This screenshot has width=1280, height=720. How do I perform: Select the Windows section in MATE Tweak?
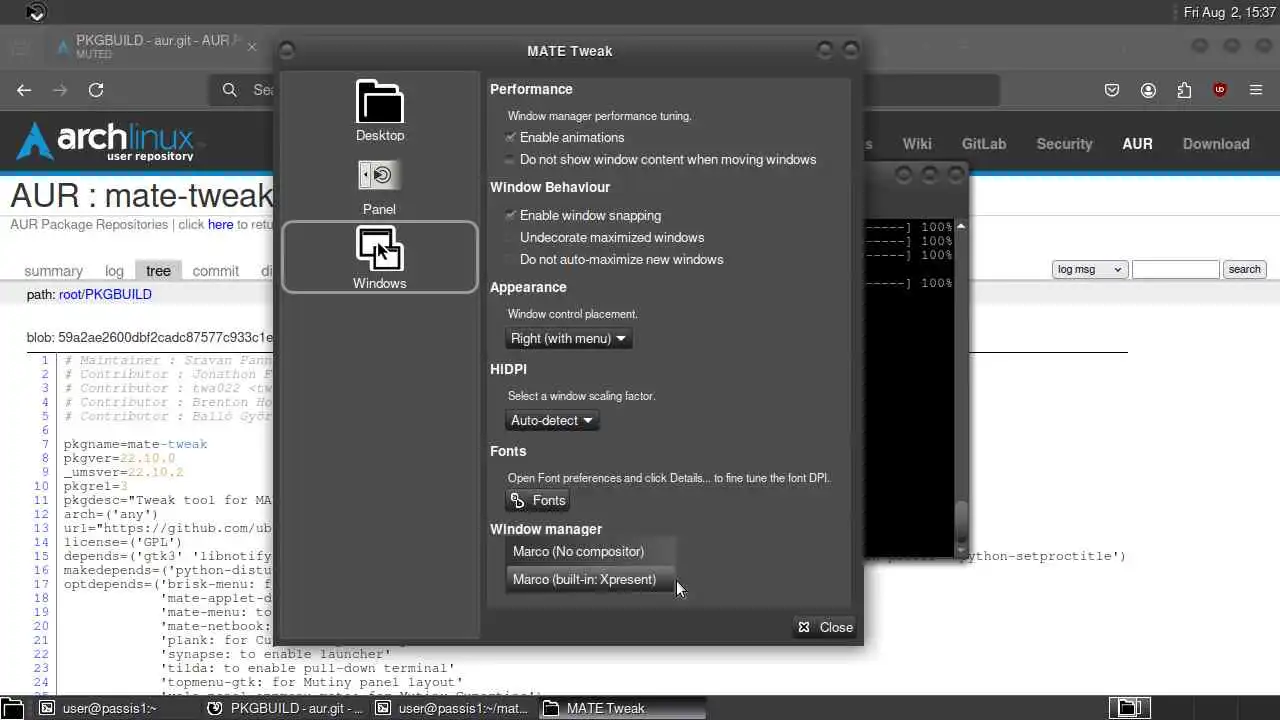tap(380, 257)
